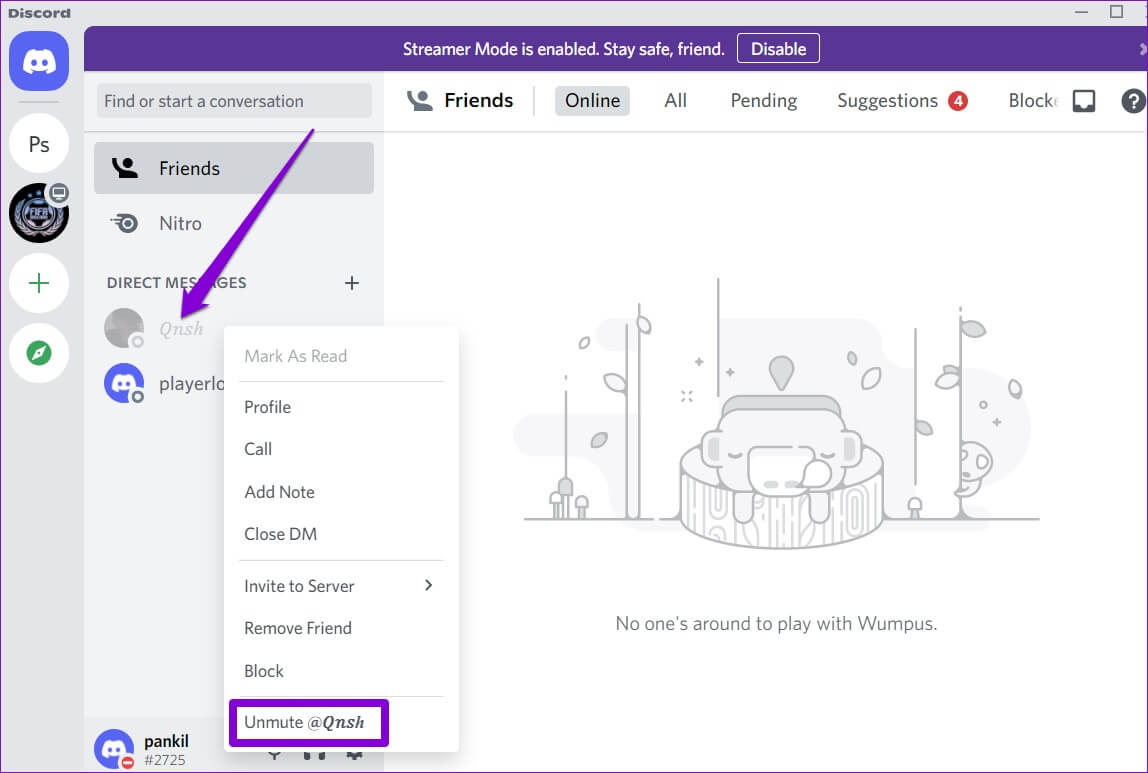Choose Mark As Read in context menu

click(x=341, y=356)
